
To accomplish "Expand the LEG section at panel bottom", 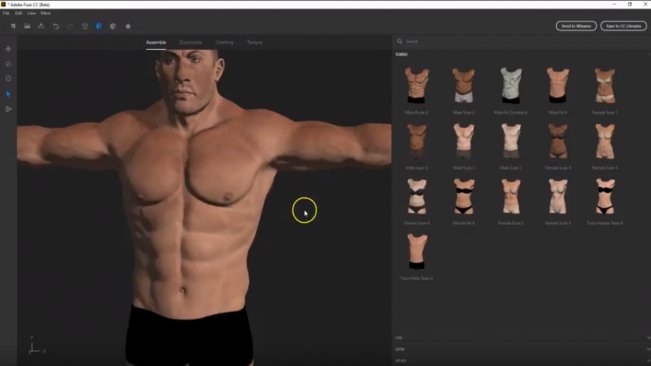I will [x=522, y=338].
